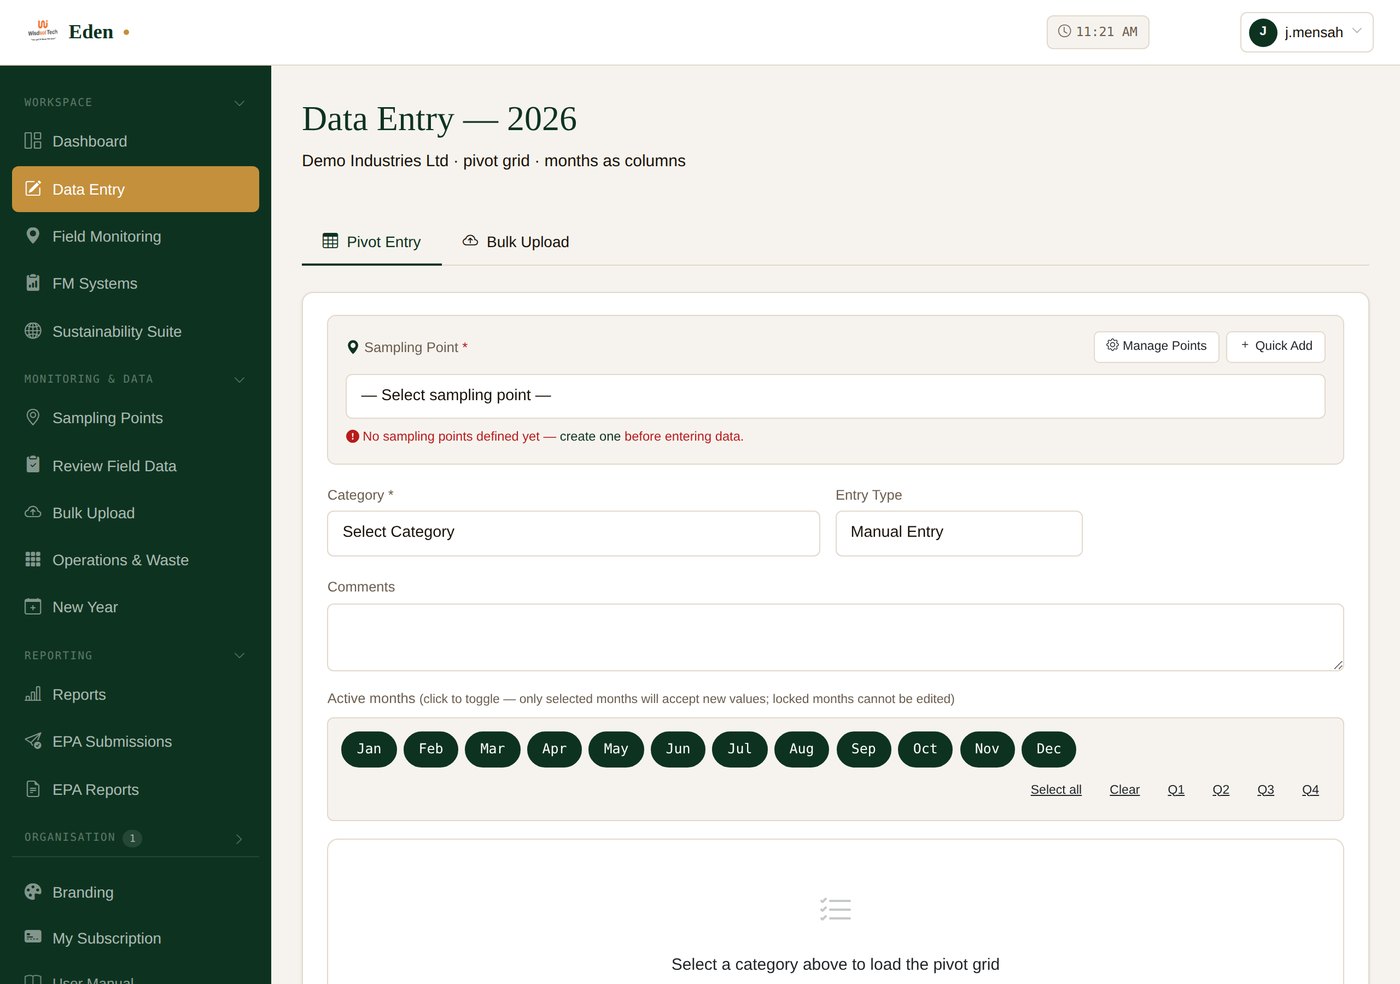Click the Select all months link
Image resolution: width=1400 pixels, height=984 pixels.
tap(1056, 790)
